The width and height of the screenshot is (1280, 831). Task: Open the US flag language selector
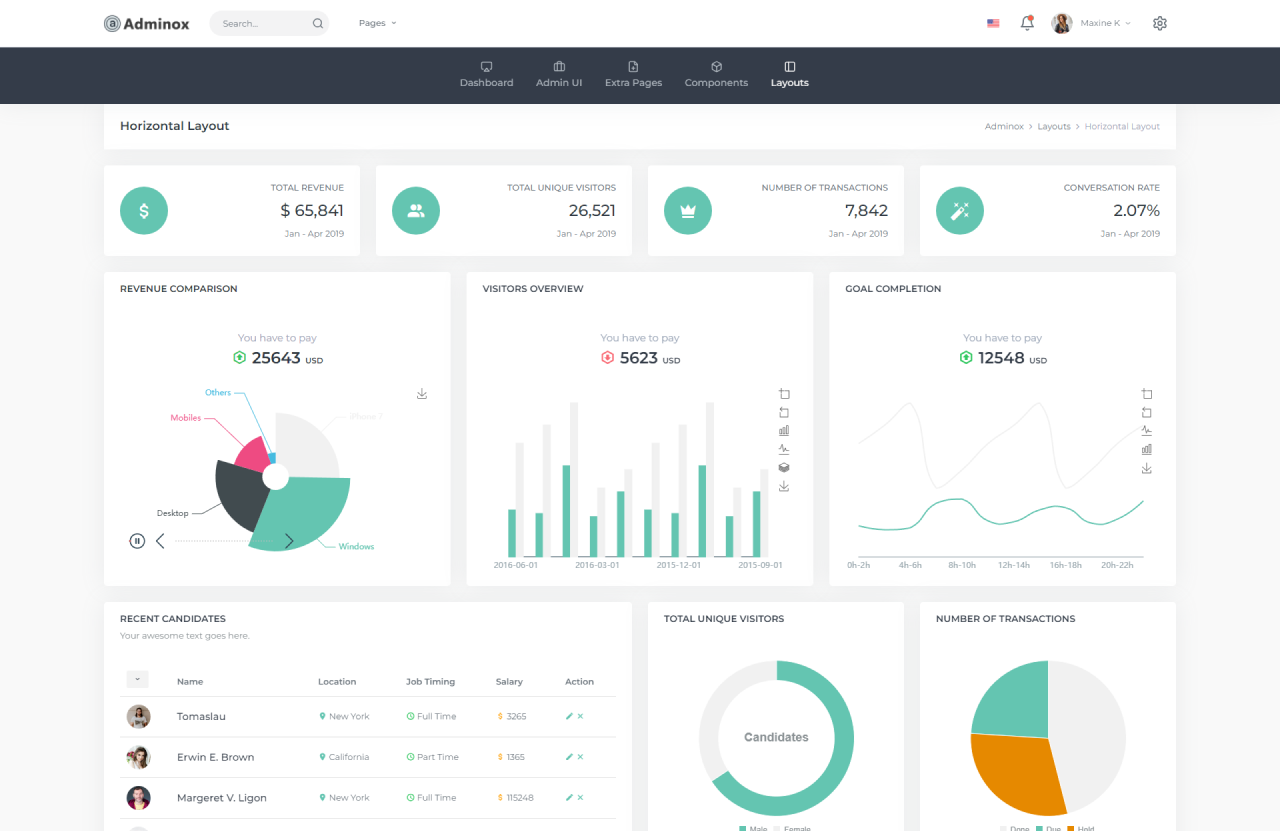pos(993,23)
